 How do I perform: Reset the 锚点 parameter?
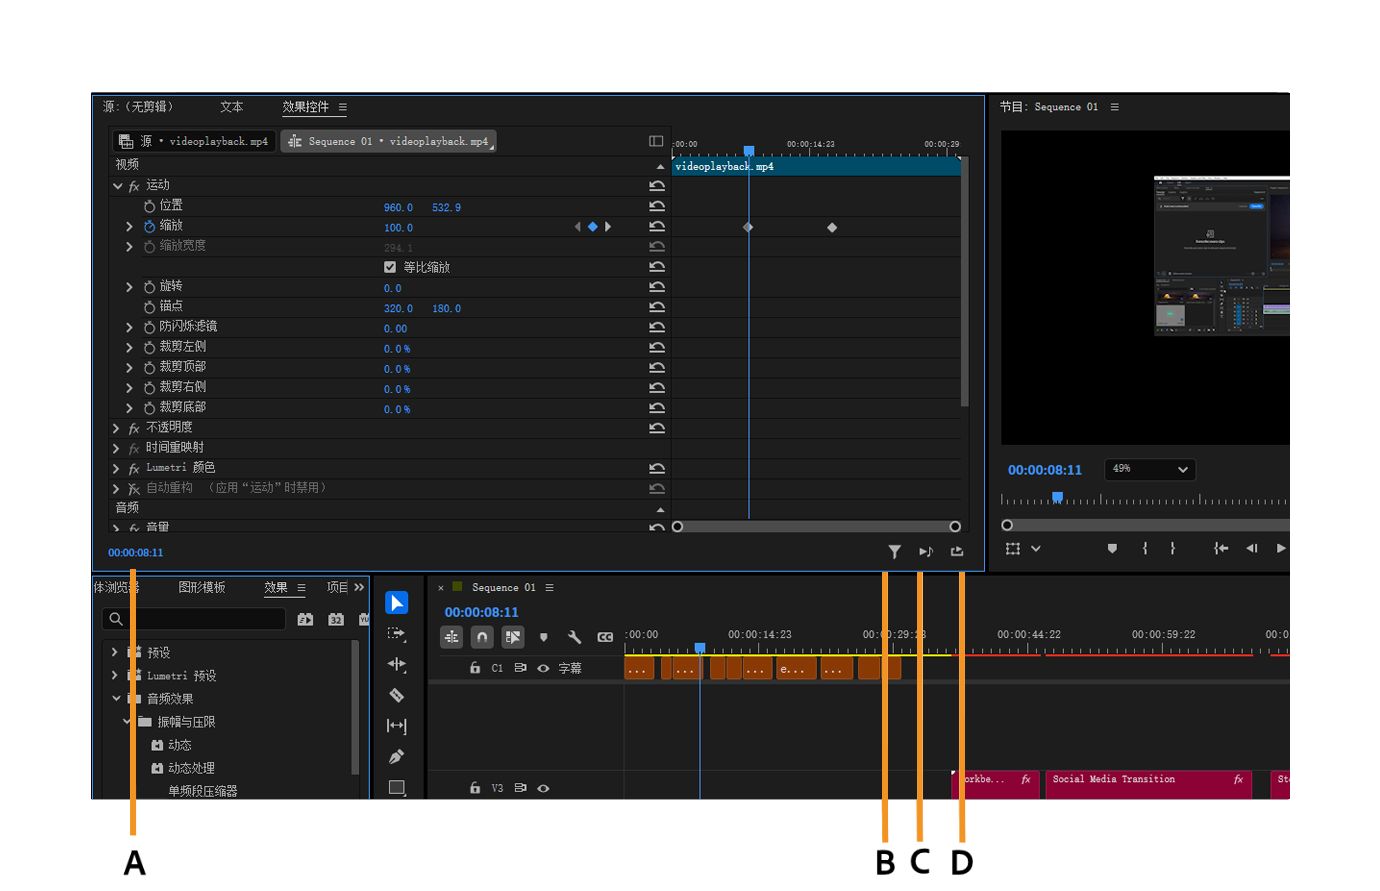pyautogui.click(x=657, y=307)
